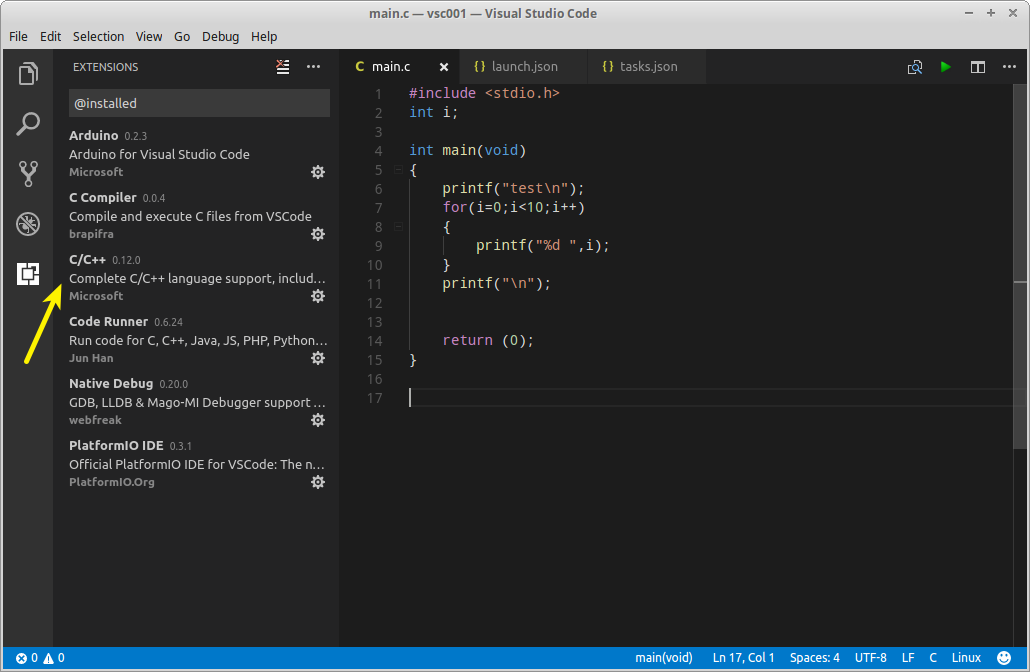This screenshot has width=1030, height=672.
Task: Click main(void) in the status bar
Action: tap(663, 658)
